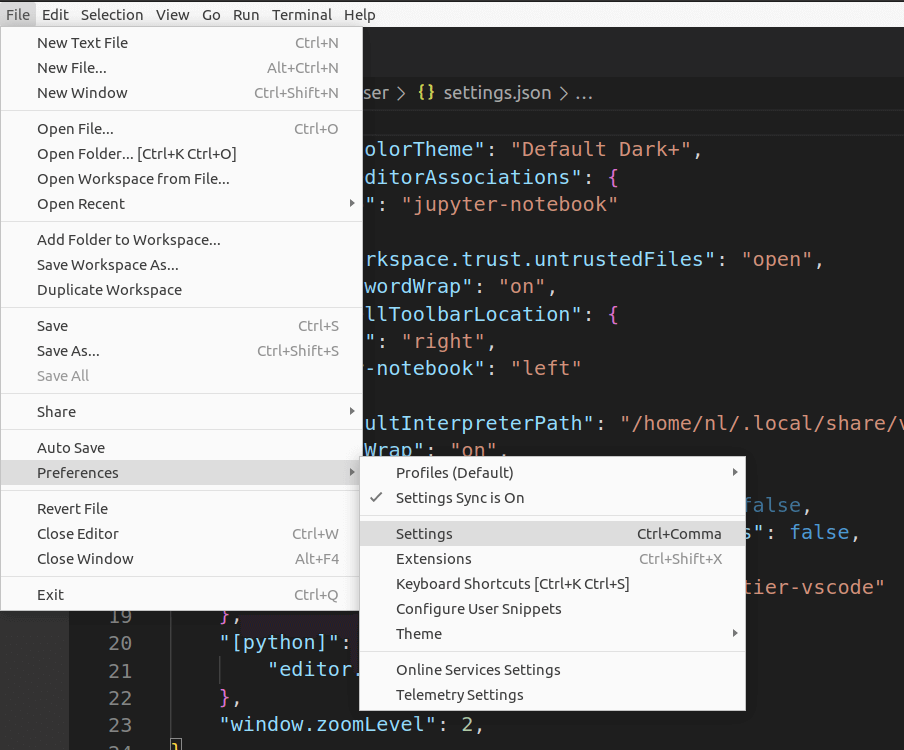
Task: Click the "right" value in editor
Action: click(443, 341)
